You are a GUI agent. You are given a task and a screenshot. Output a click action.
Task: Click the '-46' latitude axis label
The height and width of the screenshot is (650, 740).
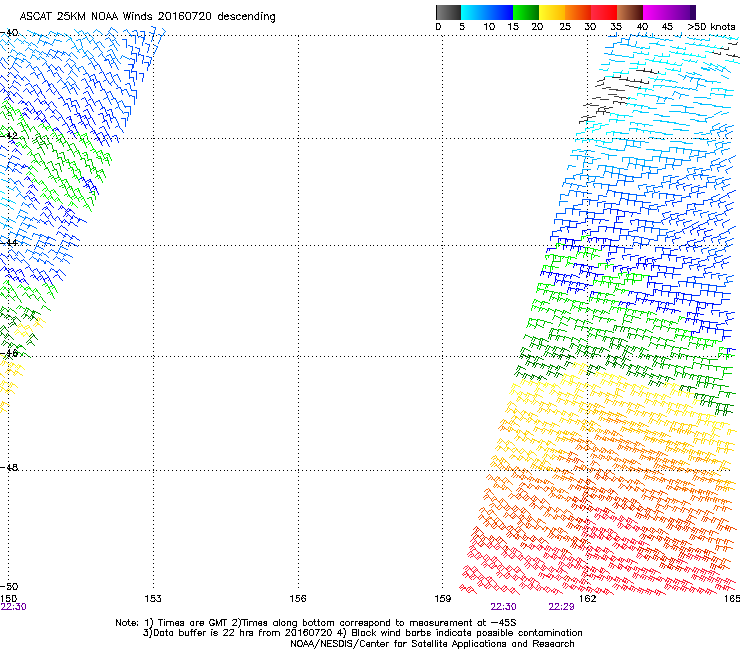click(10, 353)
